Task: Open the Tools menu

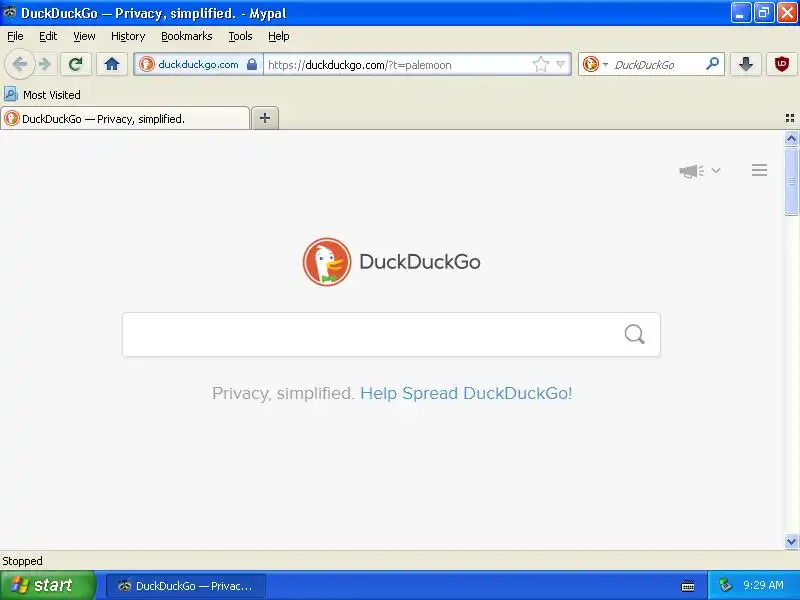Action: [240, 36]
